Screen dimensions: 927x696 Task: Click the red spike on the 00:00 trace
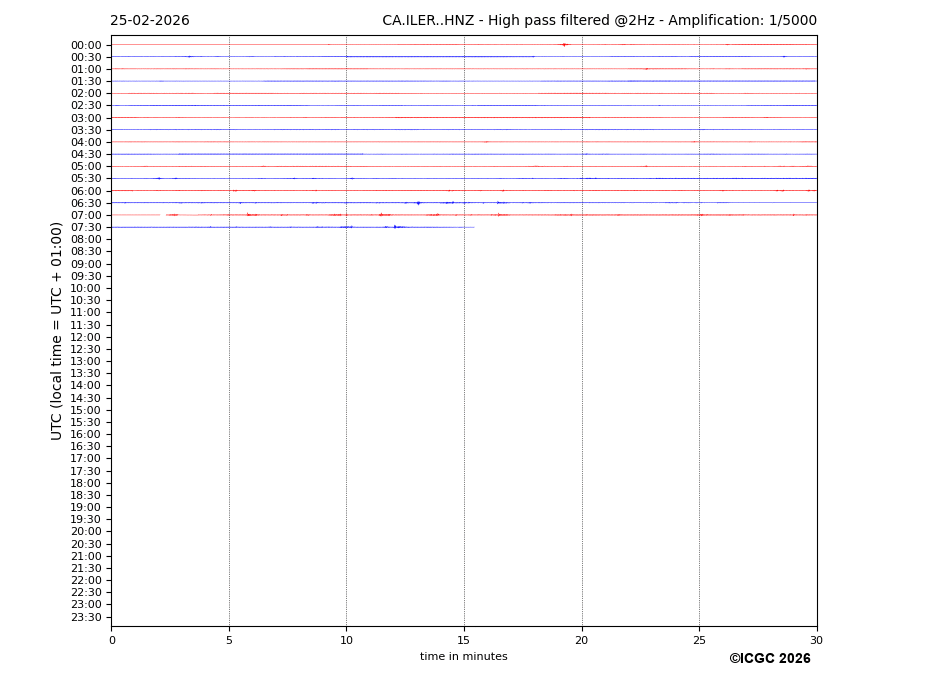(x=564, y=44)
